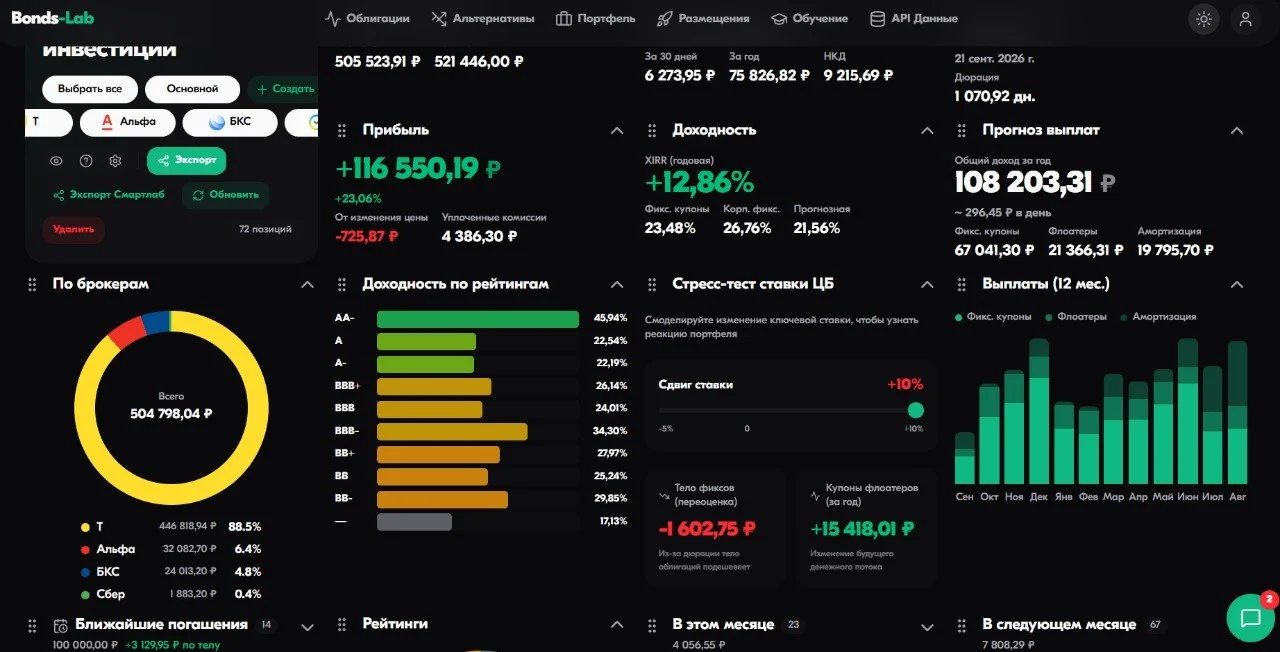Click the Сдвиг ставки slider handle
This screenshot has height=652, width=1280.
coord(915,410)
